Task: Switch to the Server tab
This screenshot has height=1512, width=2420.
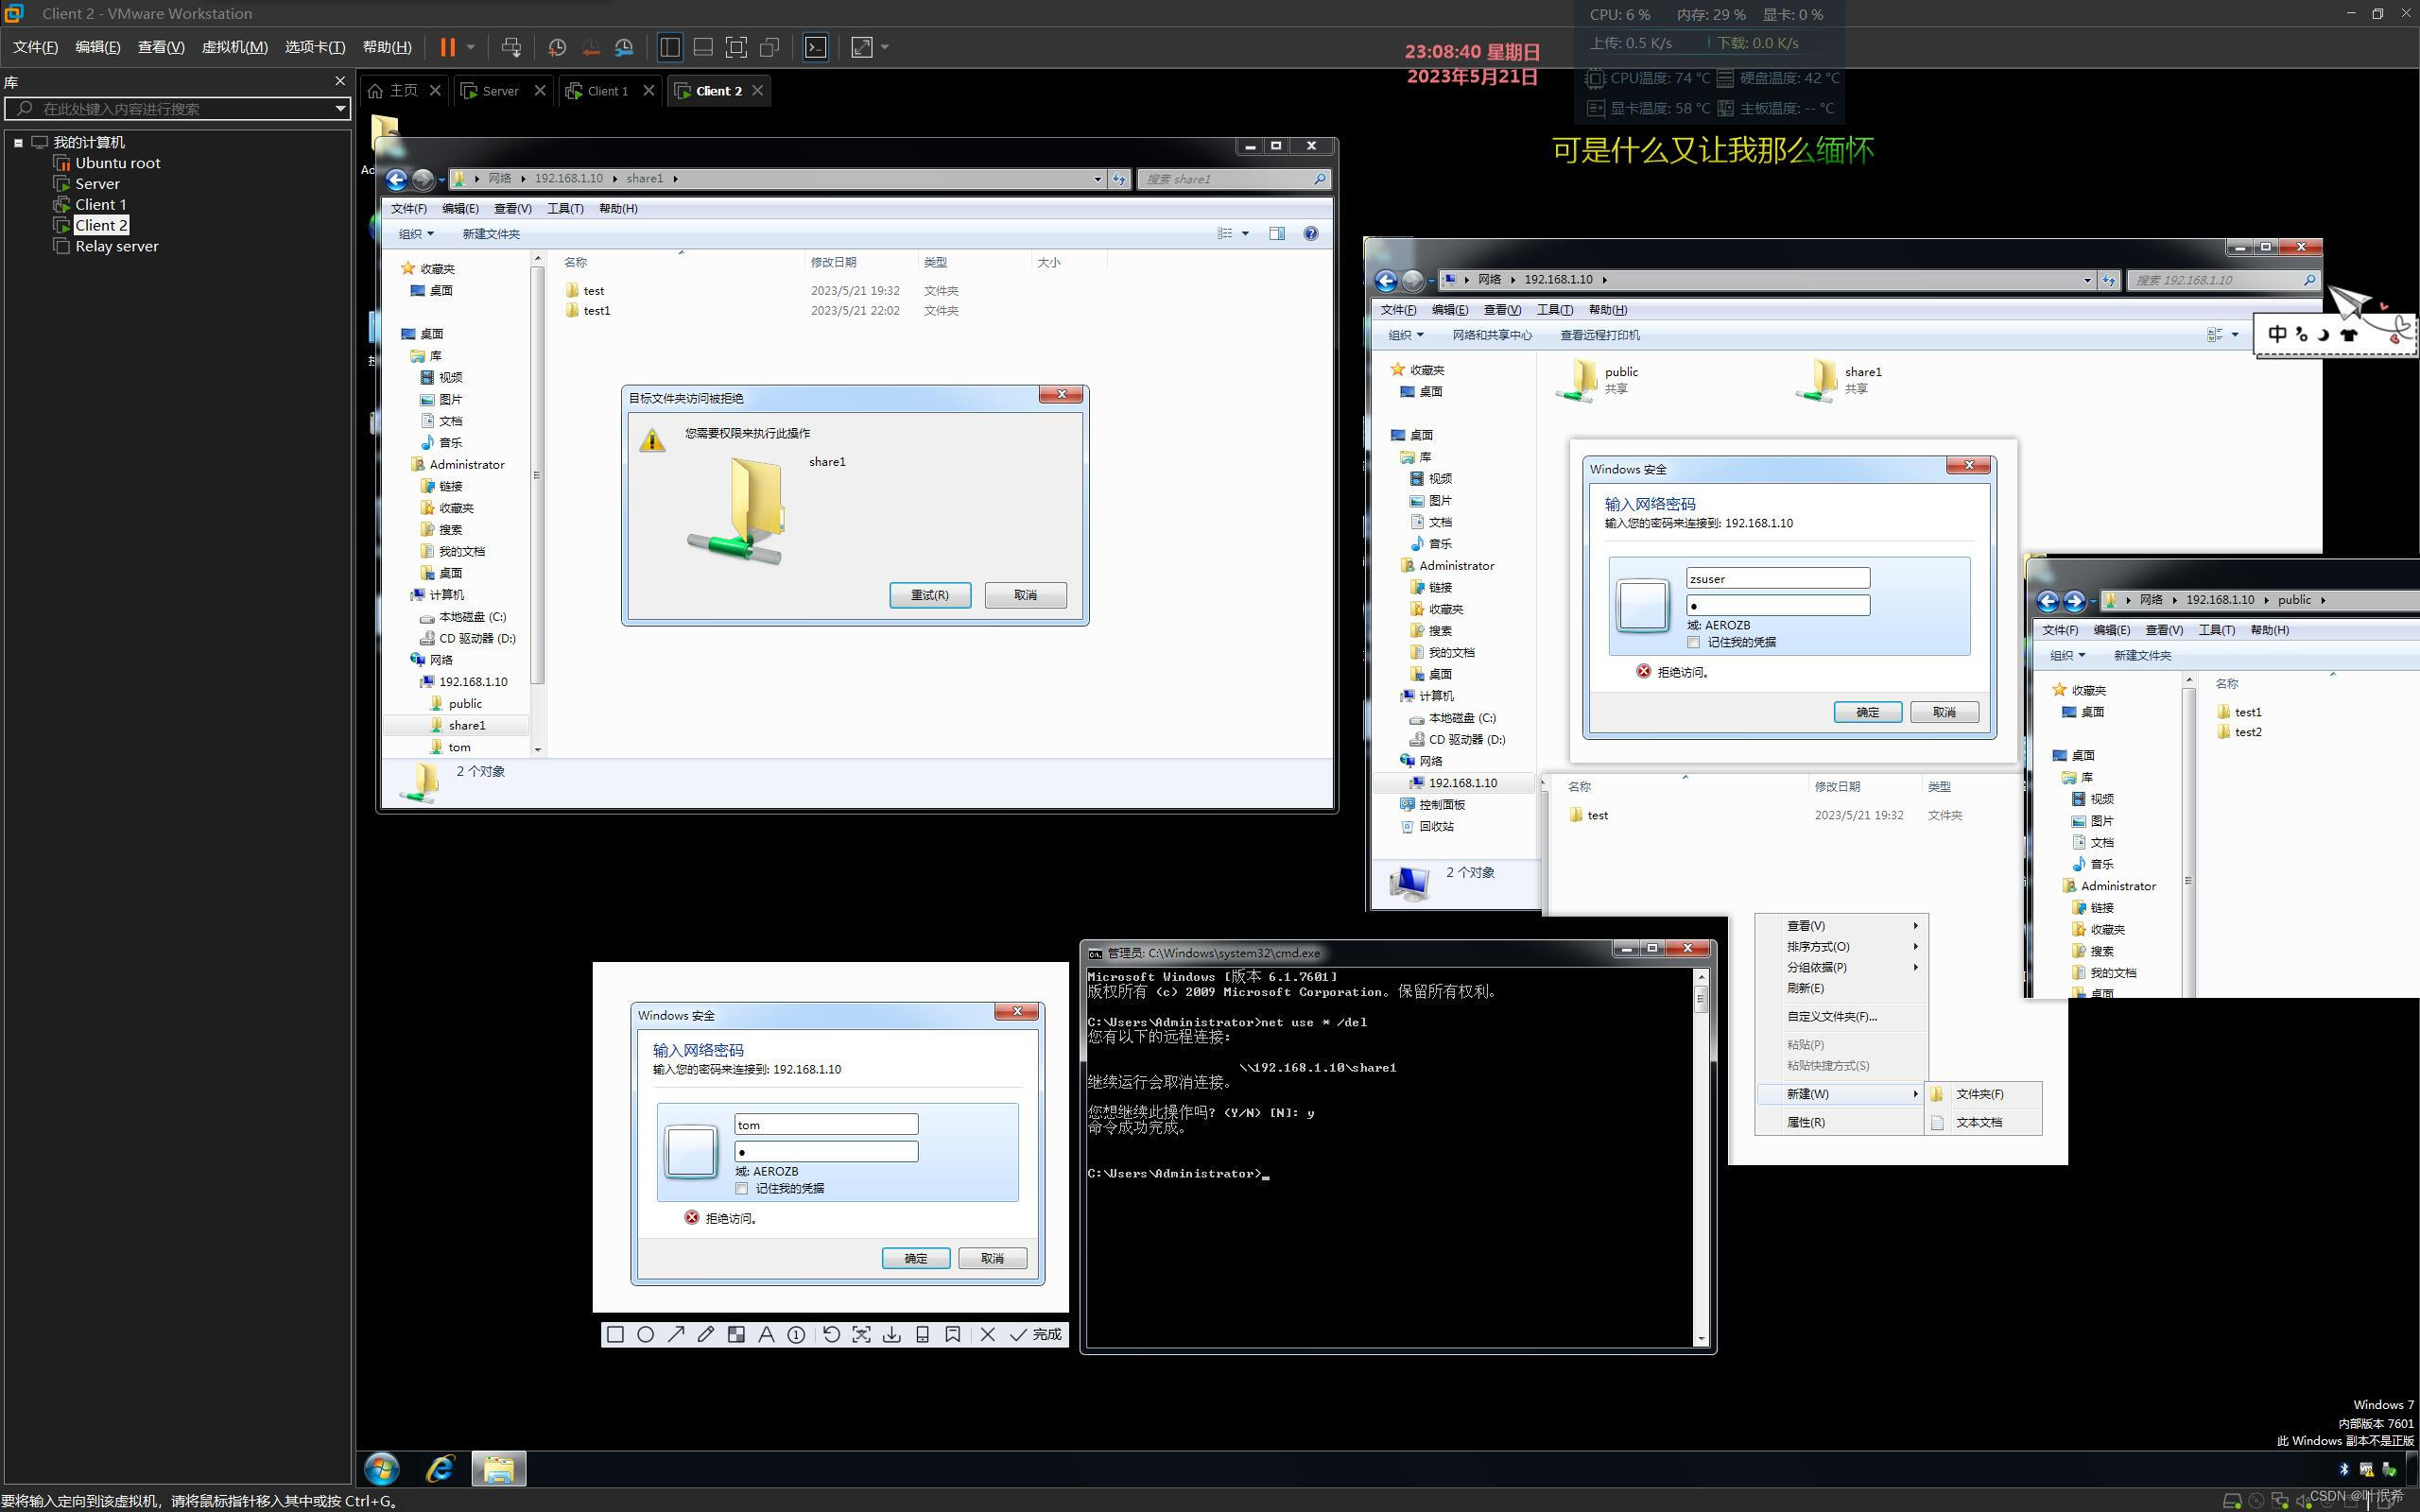Action: (500, 91)
